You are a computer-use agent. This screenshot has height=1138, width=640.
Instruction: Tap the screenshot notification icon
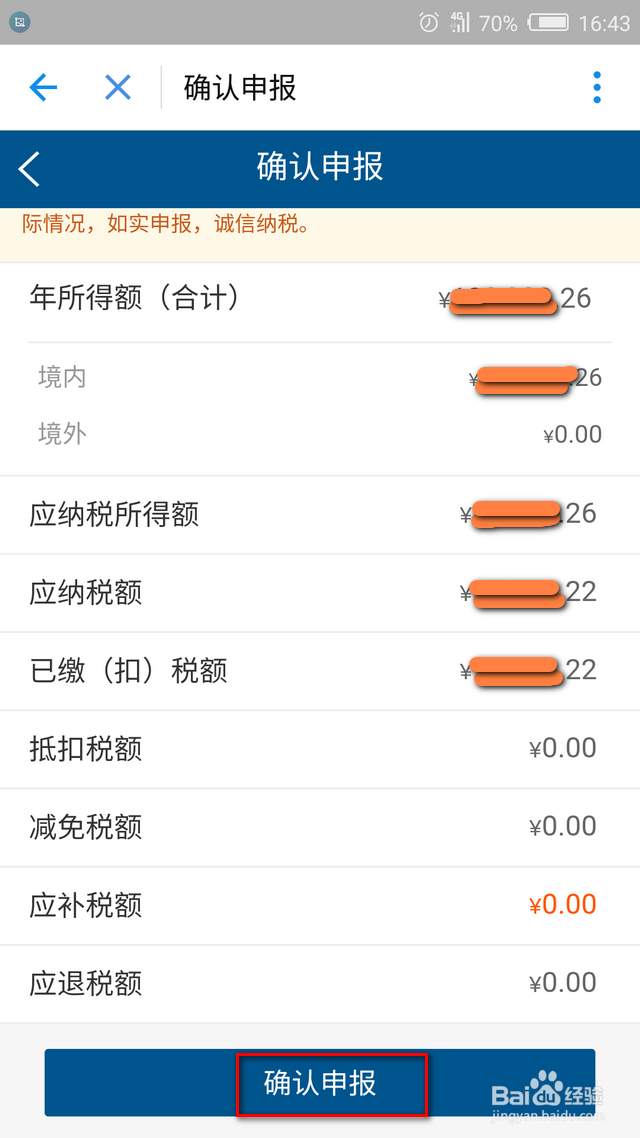[21, 22]
